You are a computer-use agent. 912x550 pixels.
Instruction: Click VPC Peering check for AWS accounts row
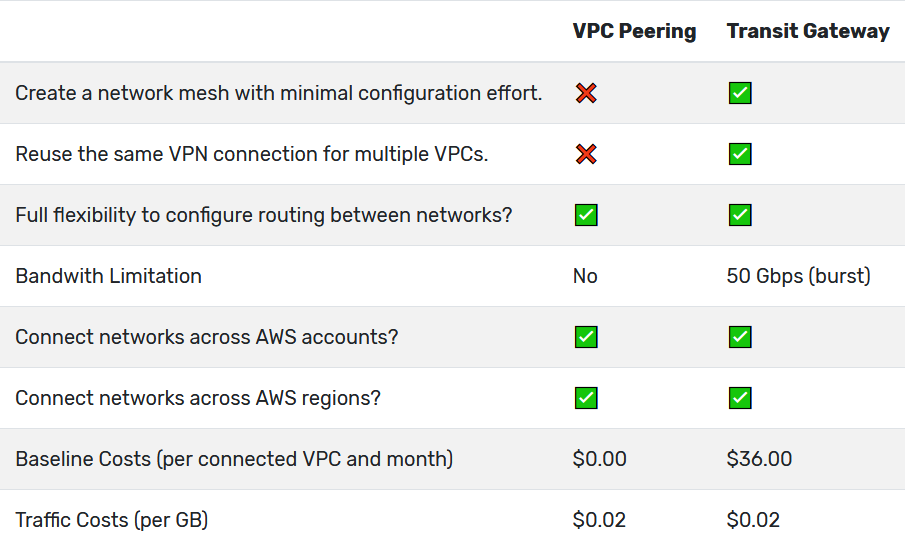(586, 337)
